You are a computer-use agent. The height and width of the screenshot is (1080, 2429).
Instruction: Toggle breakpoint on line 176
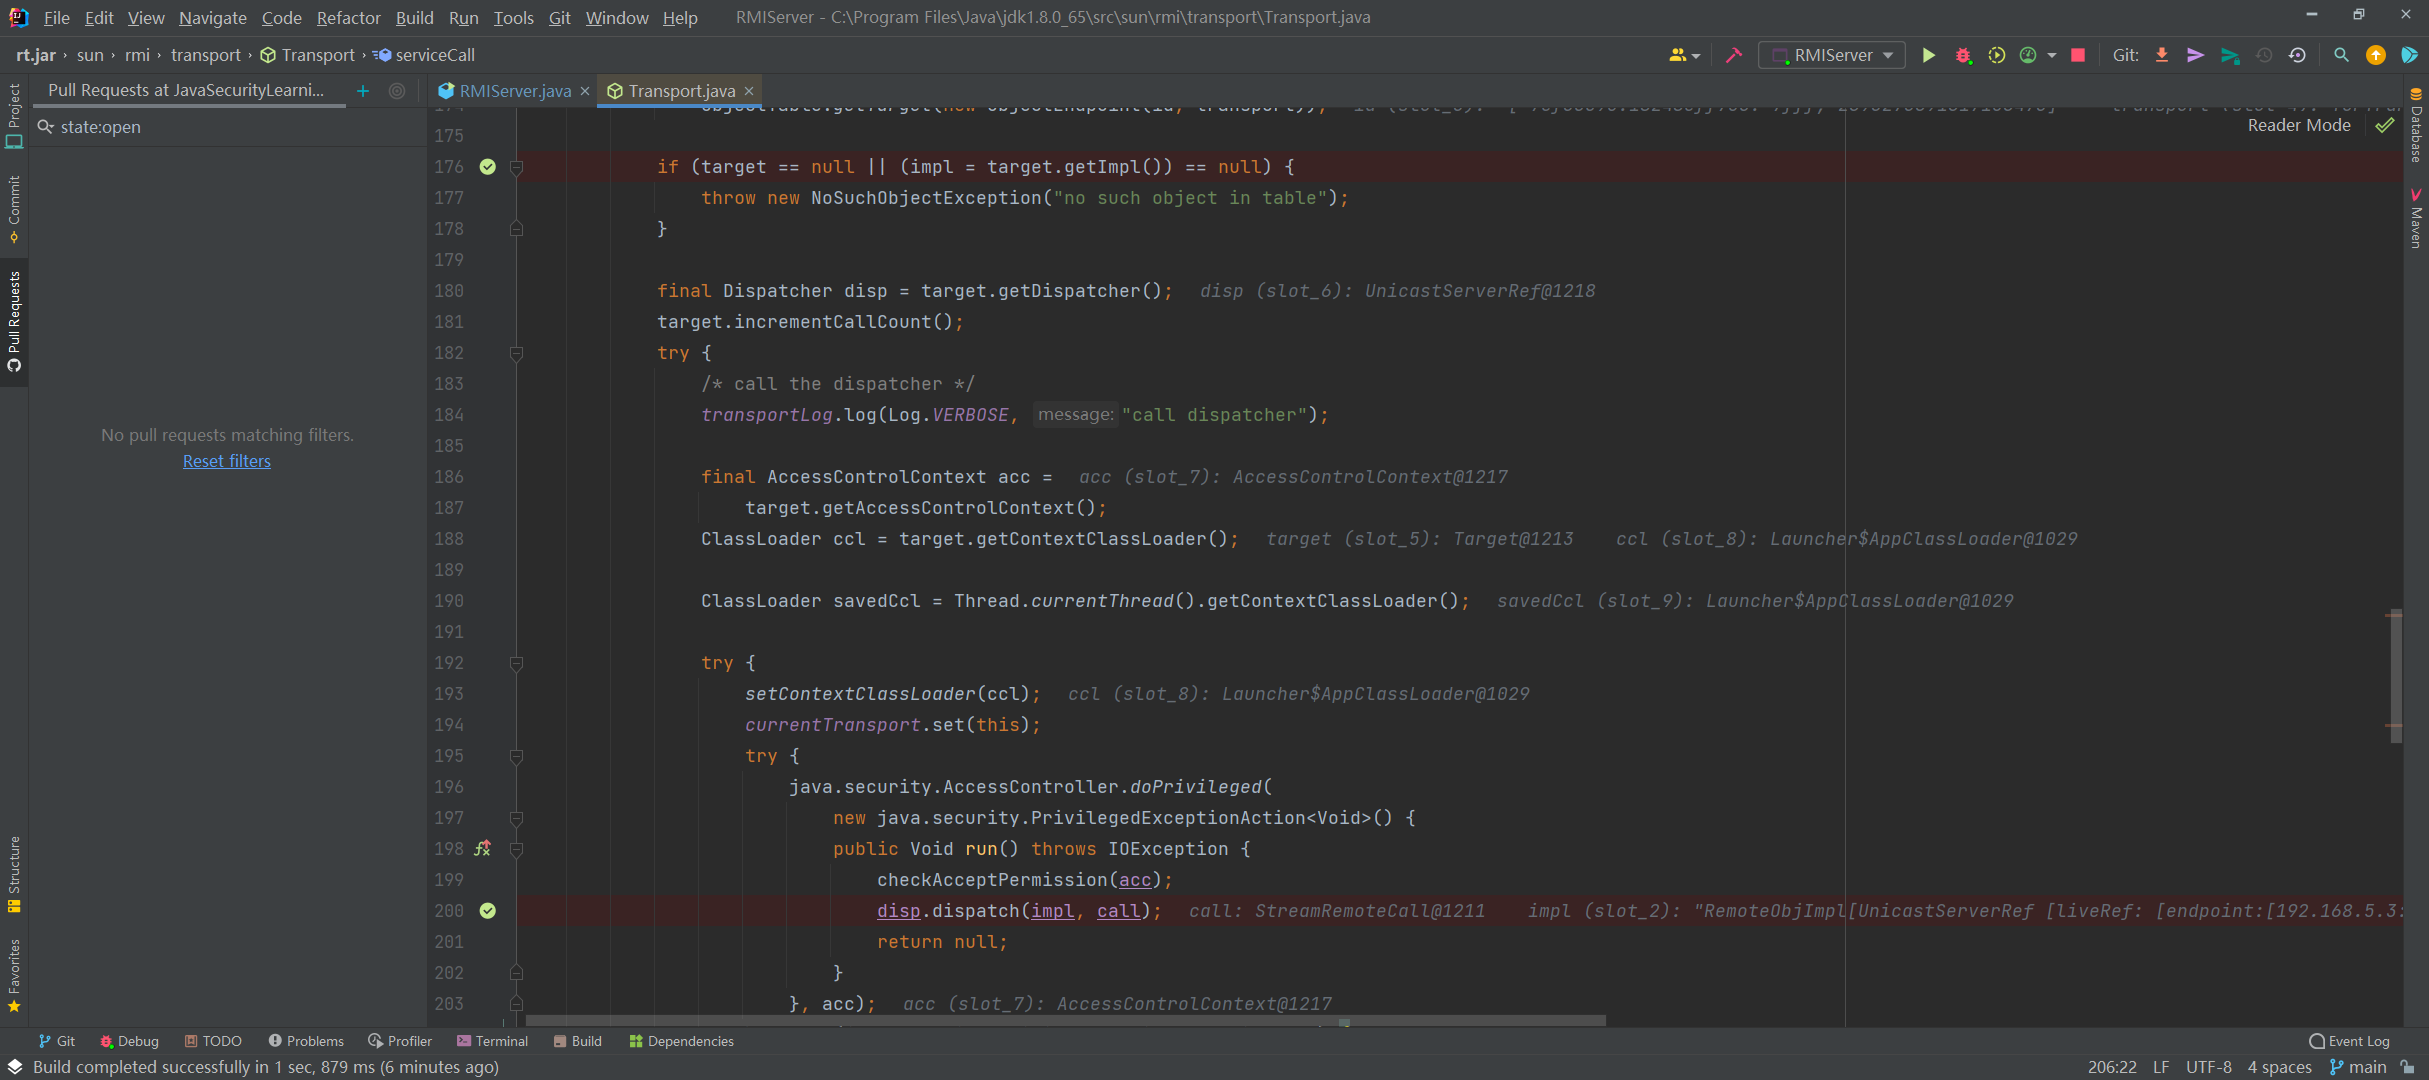pyautogui.click(x=487, y=167)
